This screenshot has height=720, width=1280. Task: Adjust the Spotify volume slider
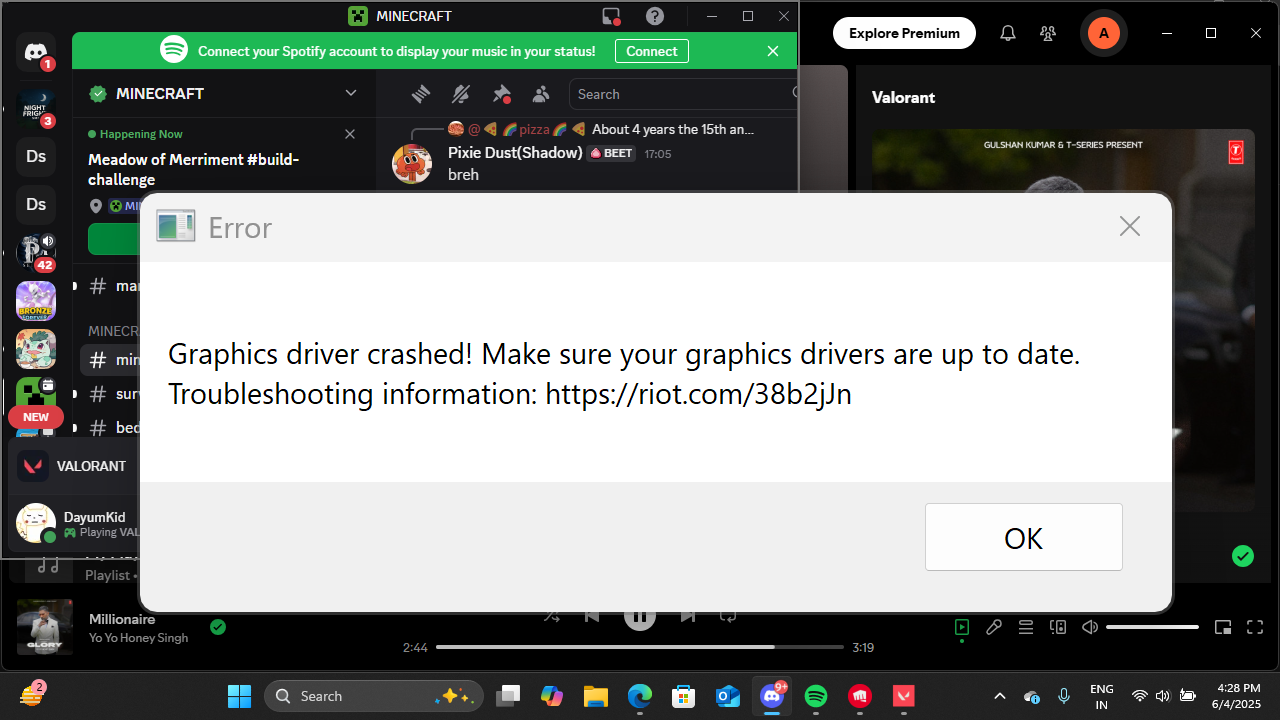[1152, 627]
